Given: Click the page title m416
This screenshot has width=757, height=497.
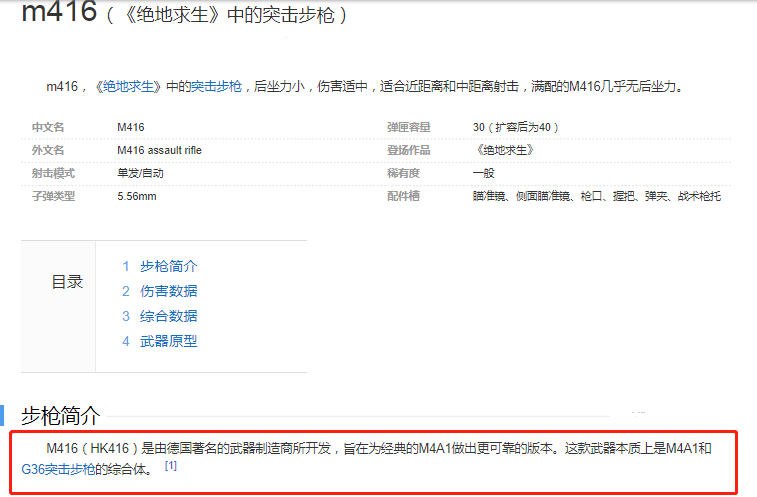Looking at the screenshot, I should [59, 12].
